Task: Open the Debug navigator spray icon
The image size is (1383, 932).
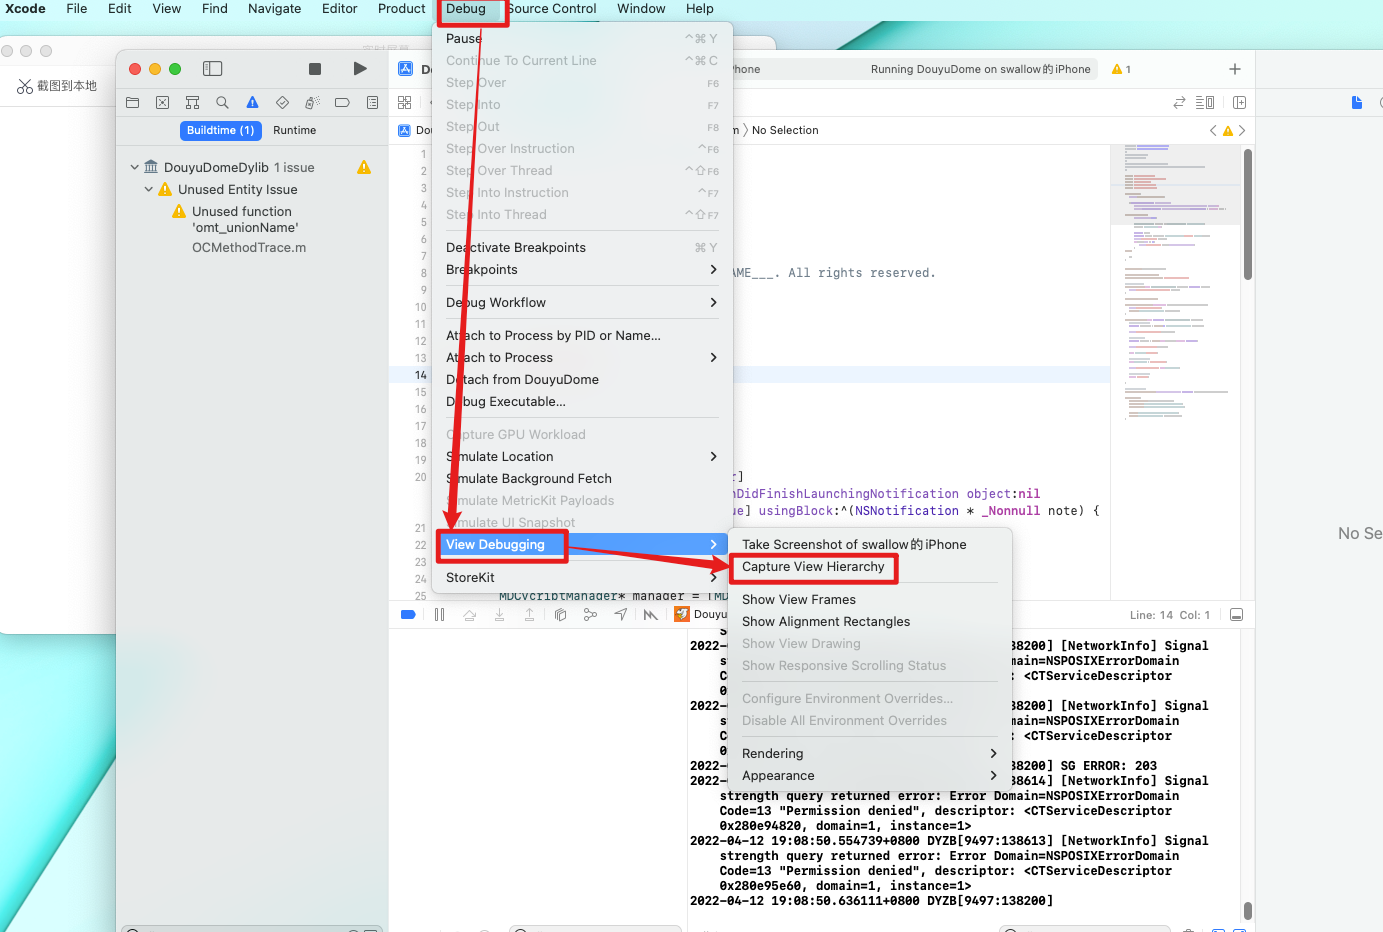Action: coord(312,102)
